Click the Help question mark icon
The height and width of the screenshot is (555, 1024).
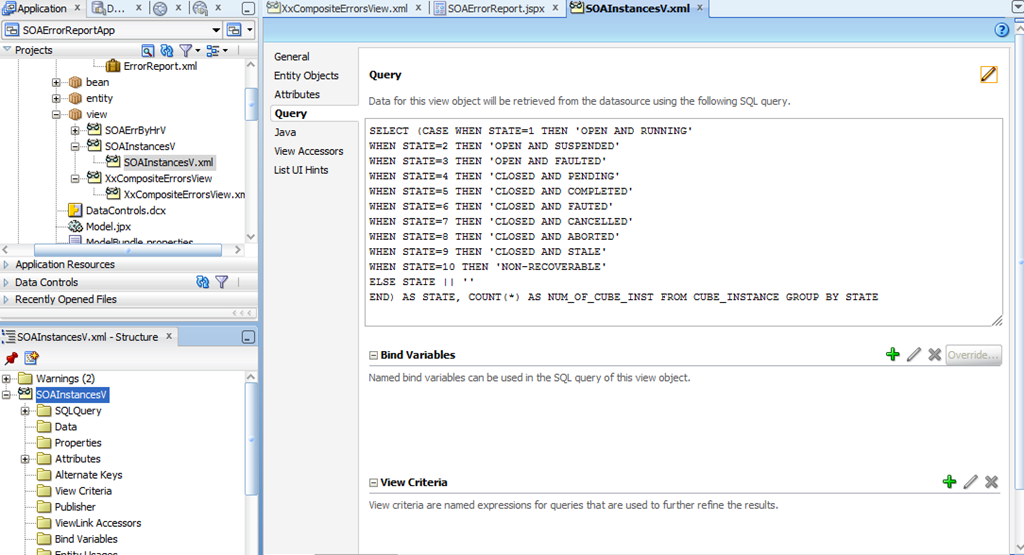pyautogui.click(x=1001, y=30)
